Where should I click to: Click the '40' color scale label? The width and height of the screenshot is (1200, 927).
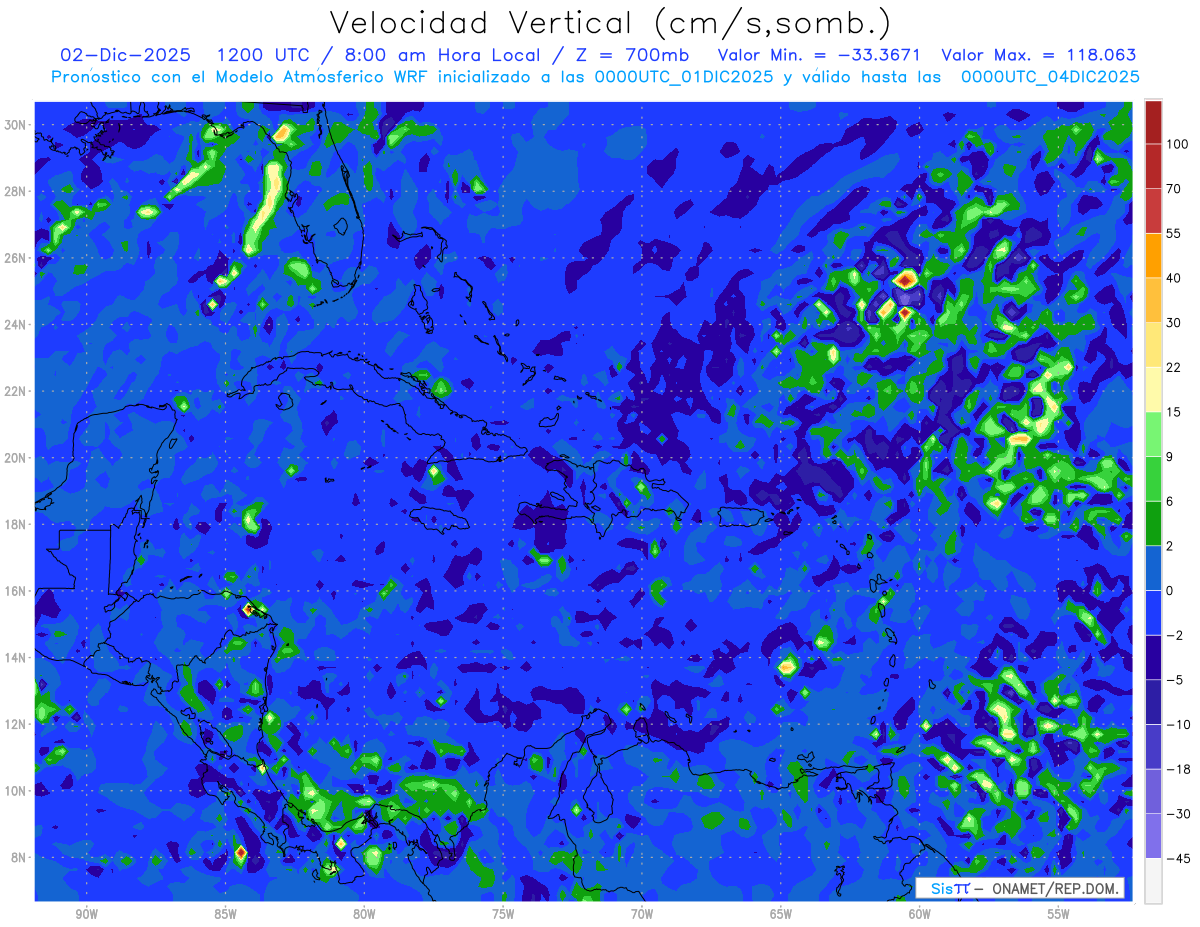(1173, 277)
